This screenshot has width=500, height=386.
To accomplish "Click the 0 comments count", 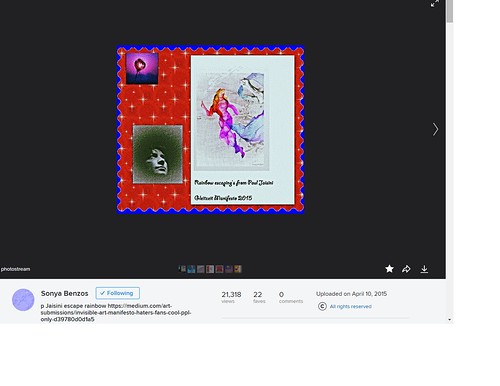I will 291,297.
